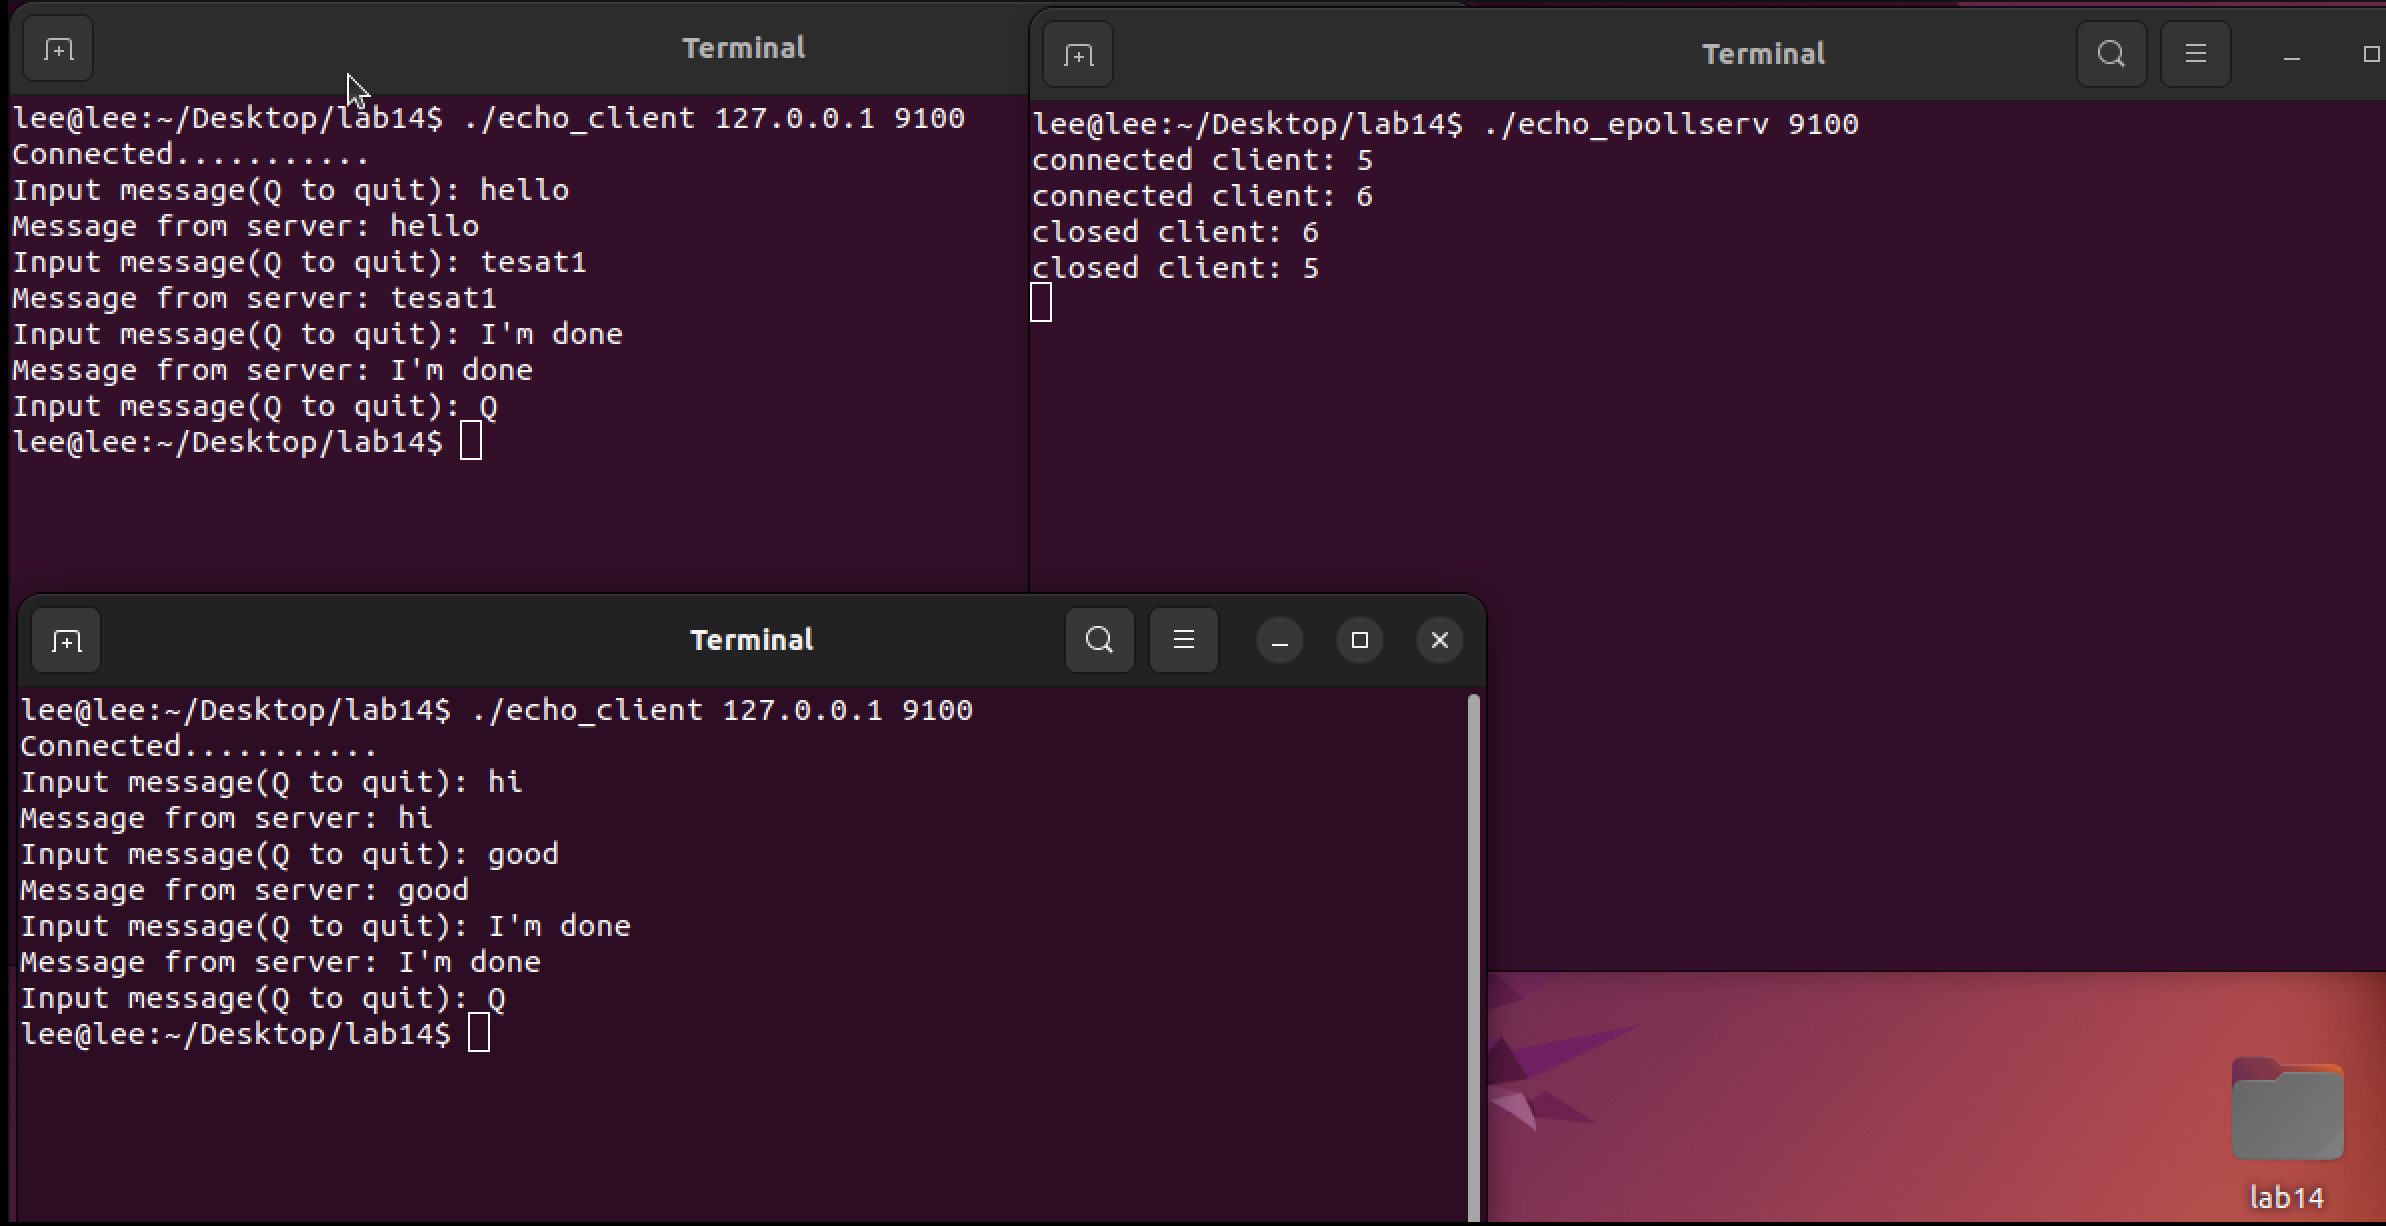Focus prompt in bottom client terminal
The width and height of the screenshot is (2386, 1226).
pos(478,1034)
